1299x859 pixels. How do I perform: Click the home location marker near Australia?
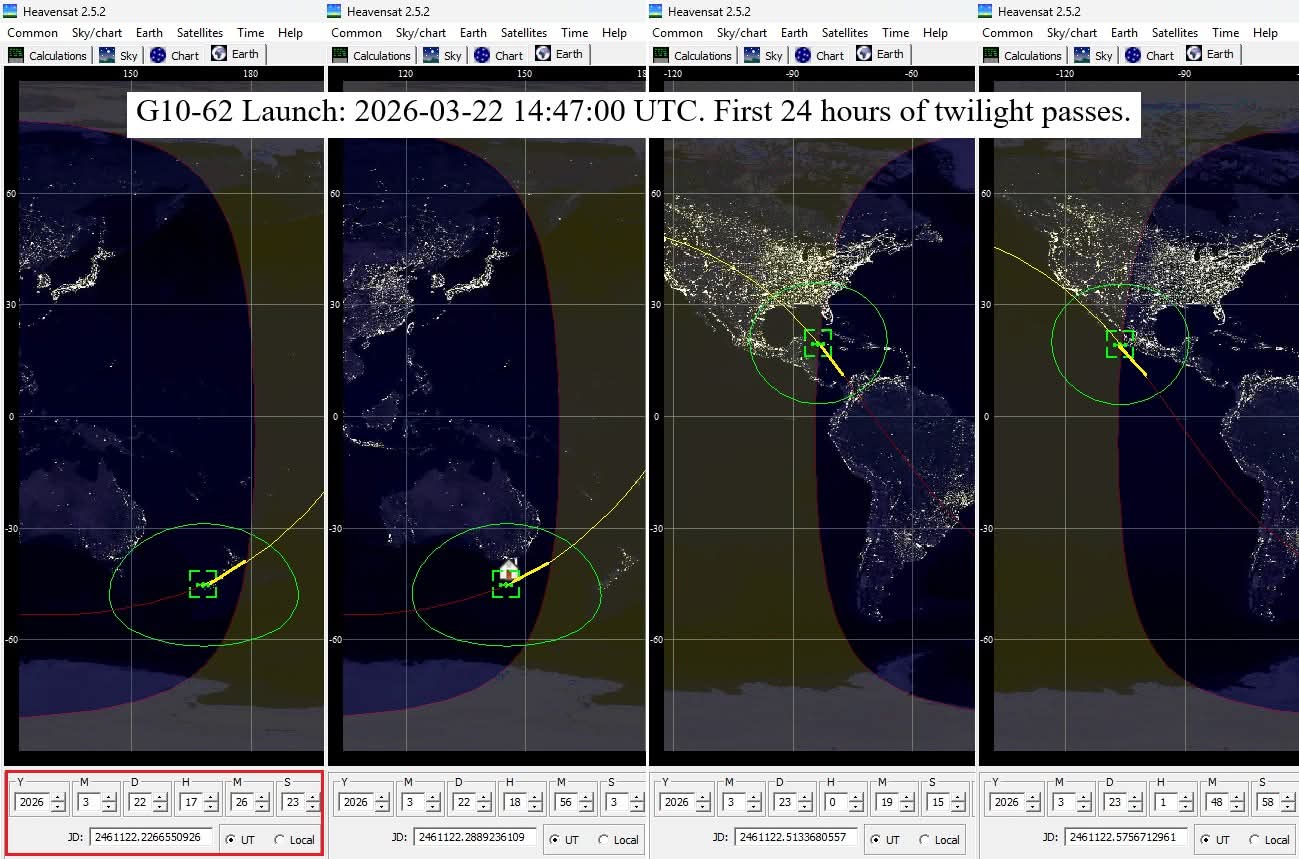(x=509, y=569)
